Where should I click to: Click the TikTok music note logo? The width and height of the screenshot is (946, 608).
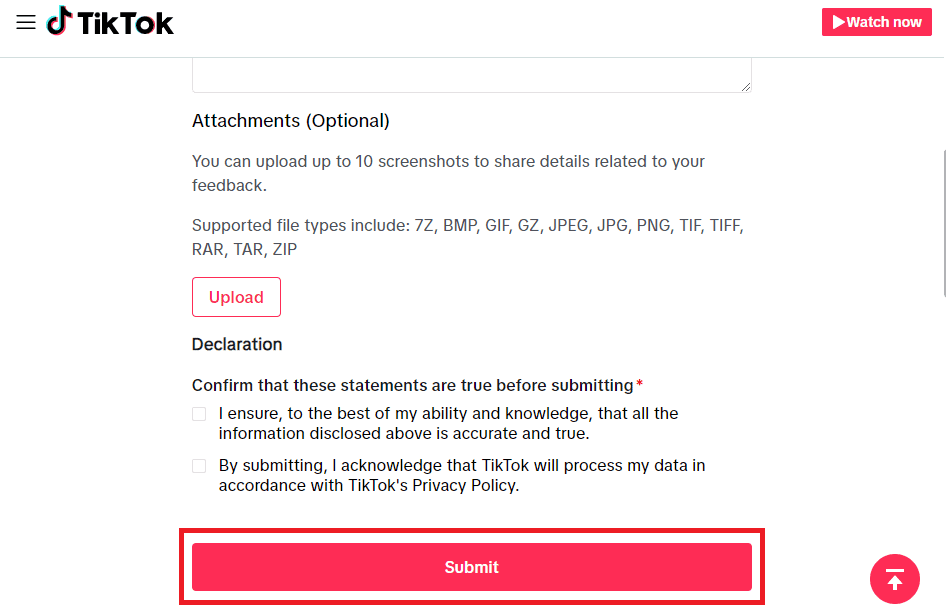[x=59, y=21]
